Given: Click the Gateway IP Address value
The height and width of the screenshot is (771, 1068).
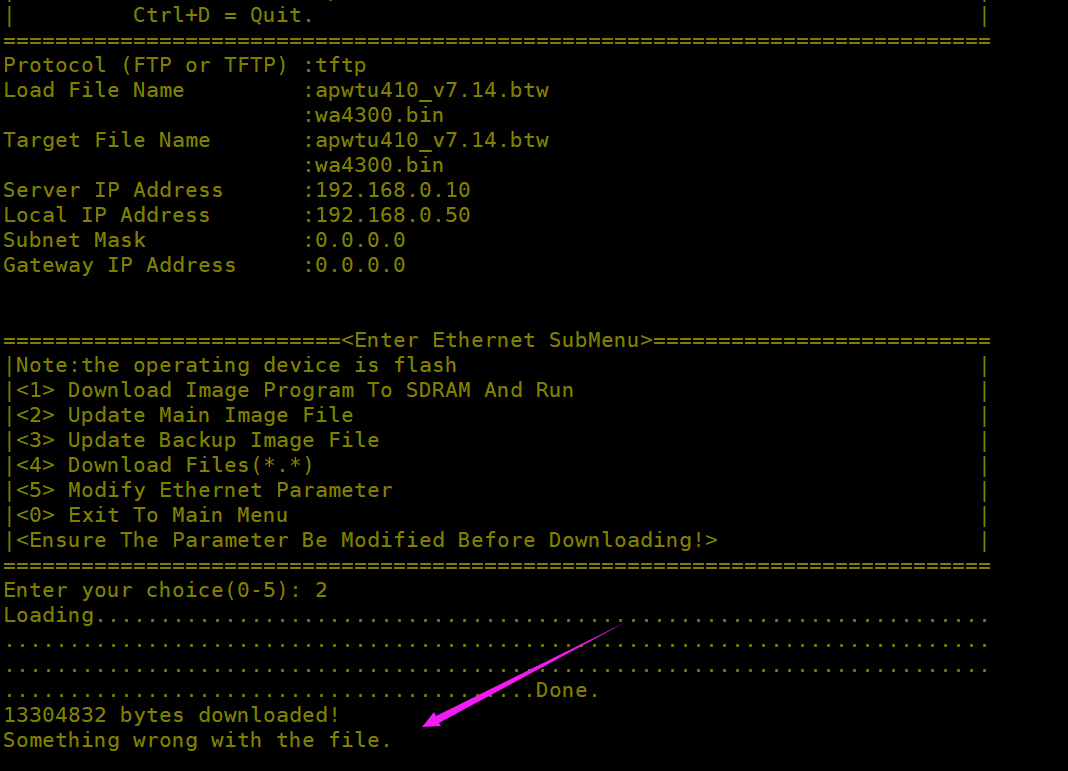Looking at the screenshot, I should (x=360, y=265).
